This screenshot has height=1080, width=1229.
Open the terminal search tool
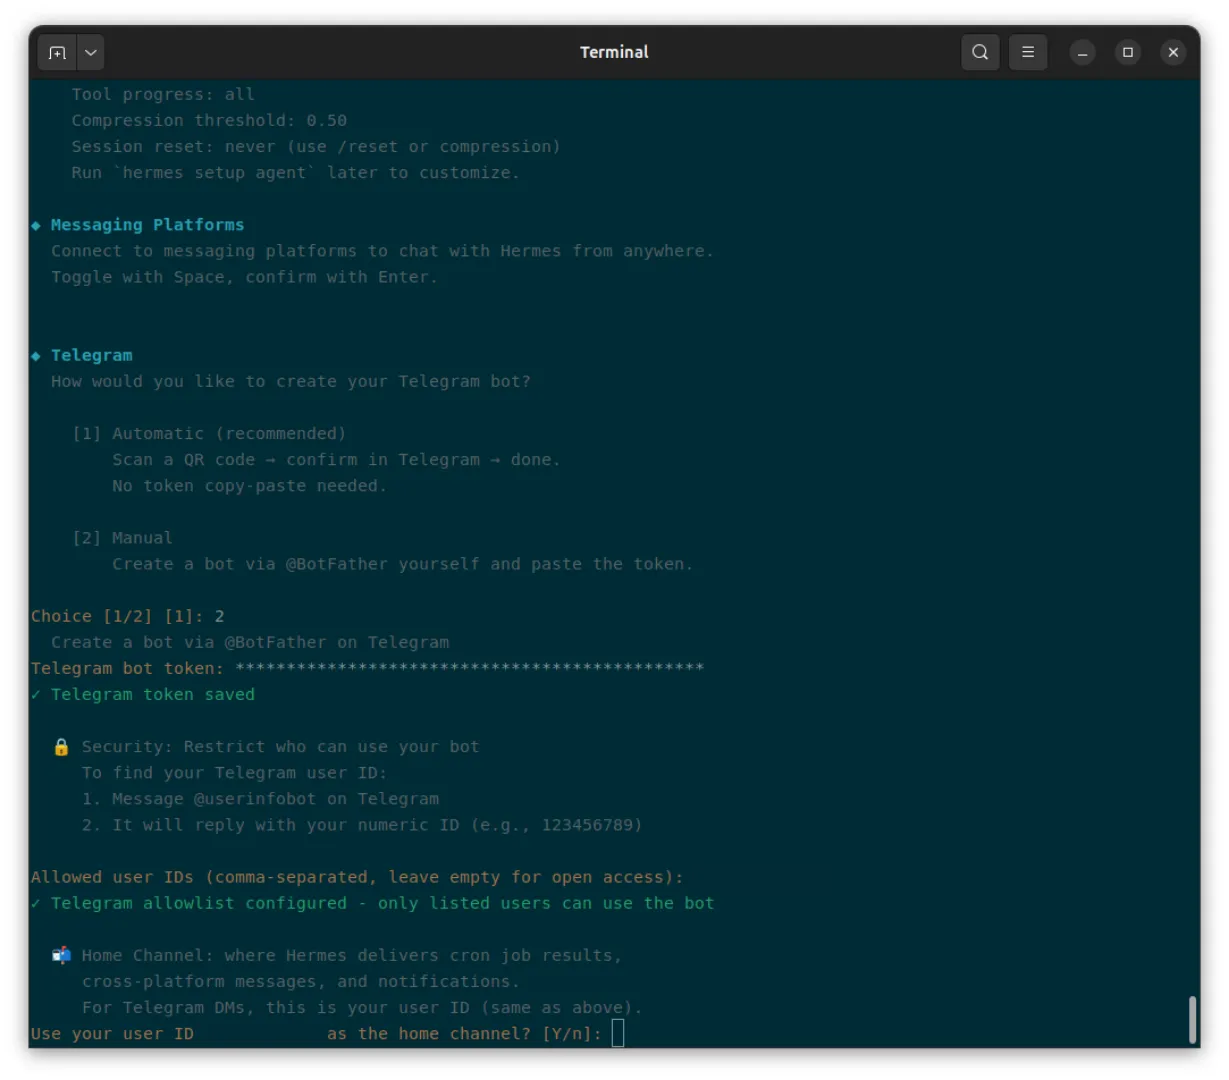(980, 52)
